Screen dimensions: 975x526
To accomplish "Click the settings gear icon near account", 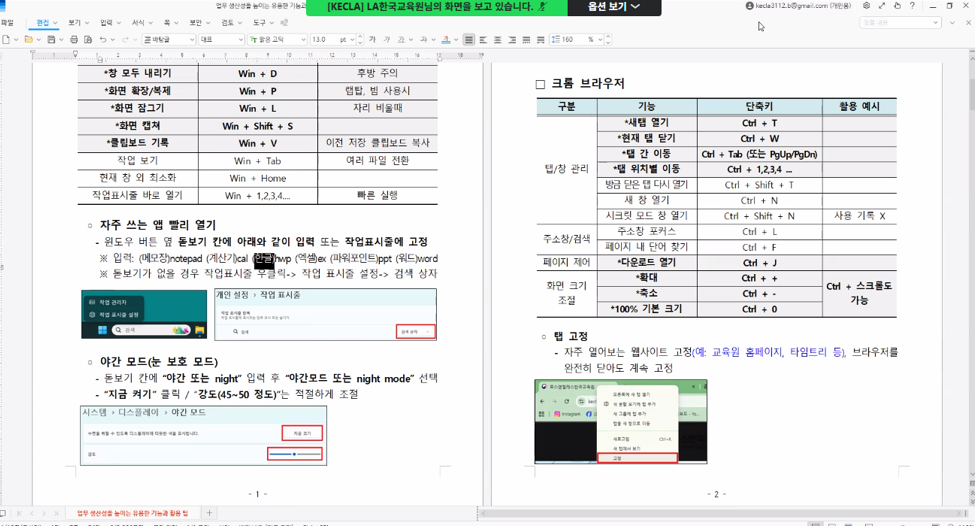I will click(x=867, y=6).
